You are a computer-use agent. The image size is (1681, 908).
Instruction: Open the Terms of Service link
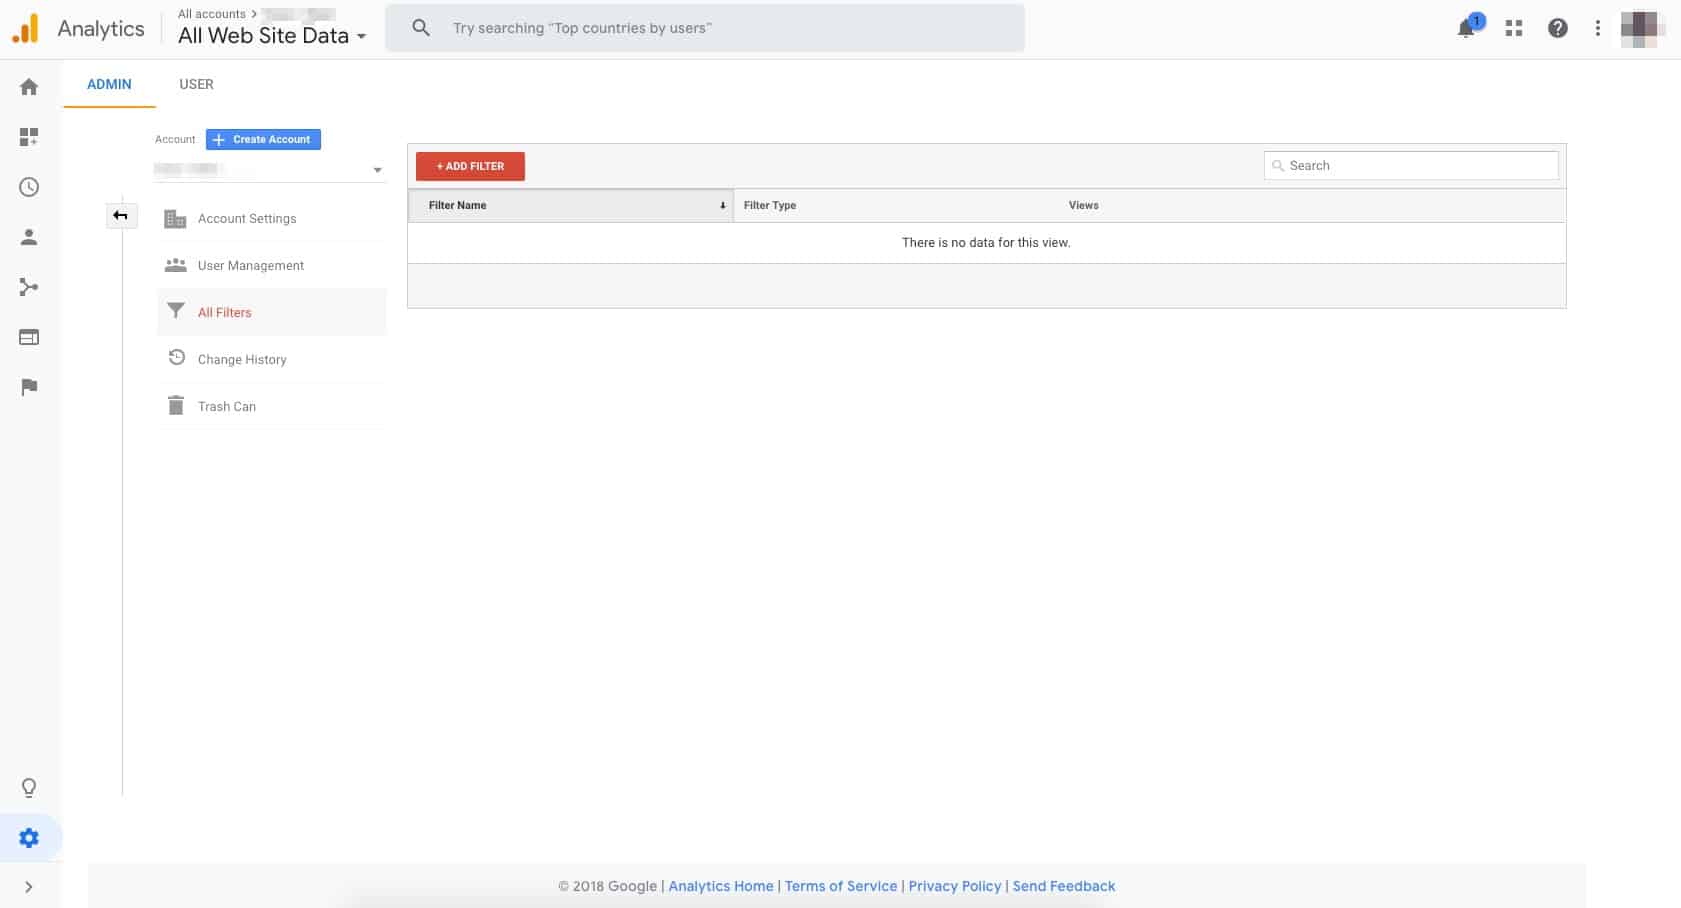point(840,886)
